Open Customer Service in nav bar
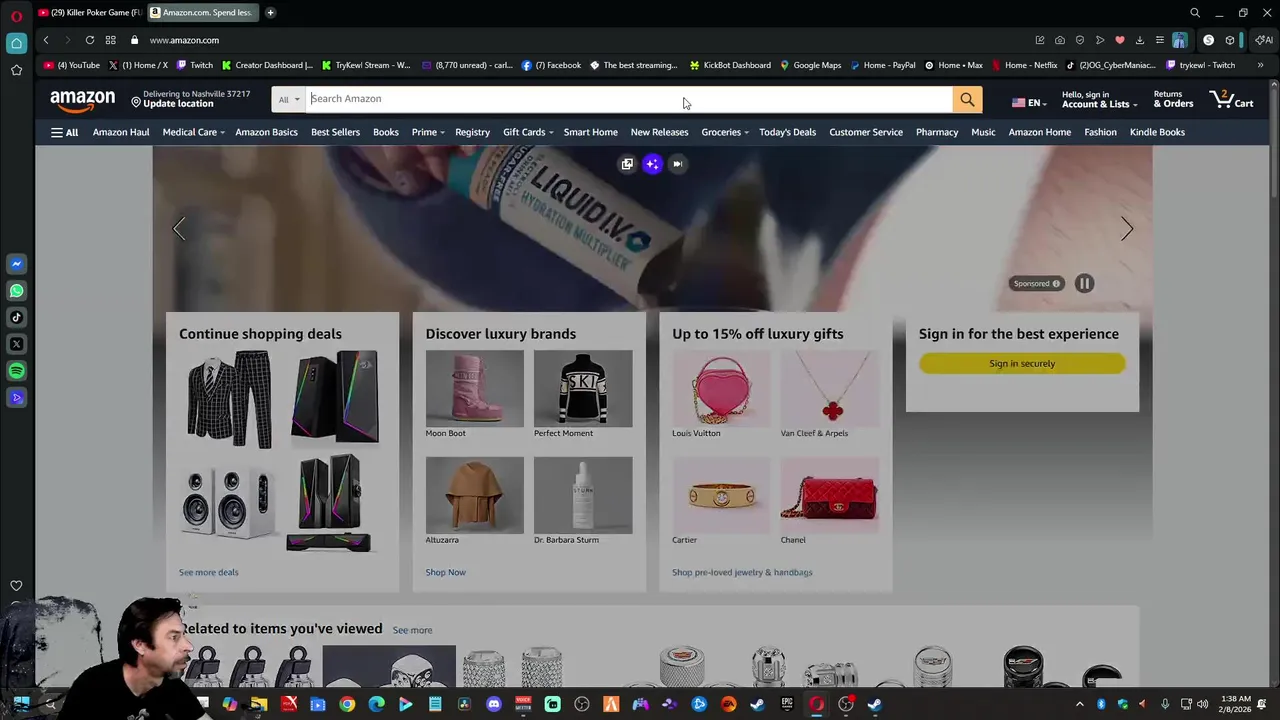Viewport: 1280px width, 720px height. point(866,132)
